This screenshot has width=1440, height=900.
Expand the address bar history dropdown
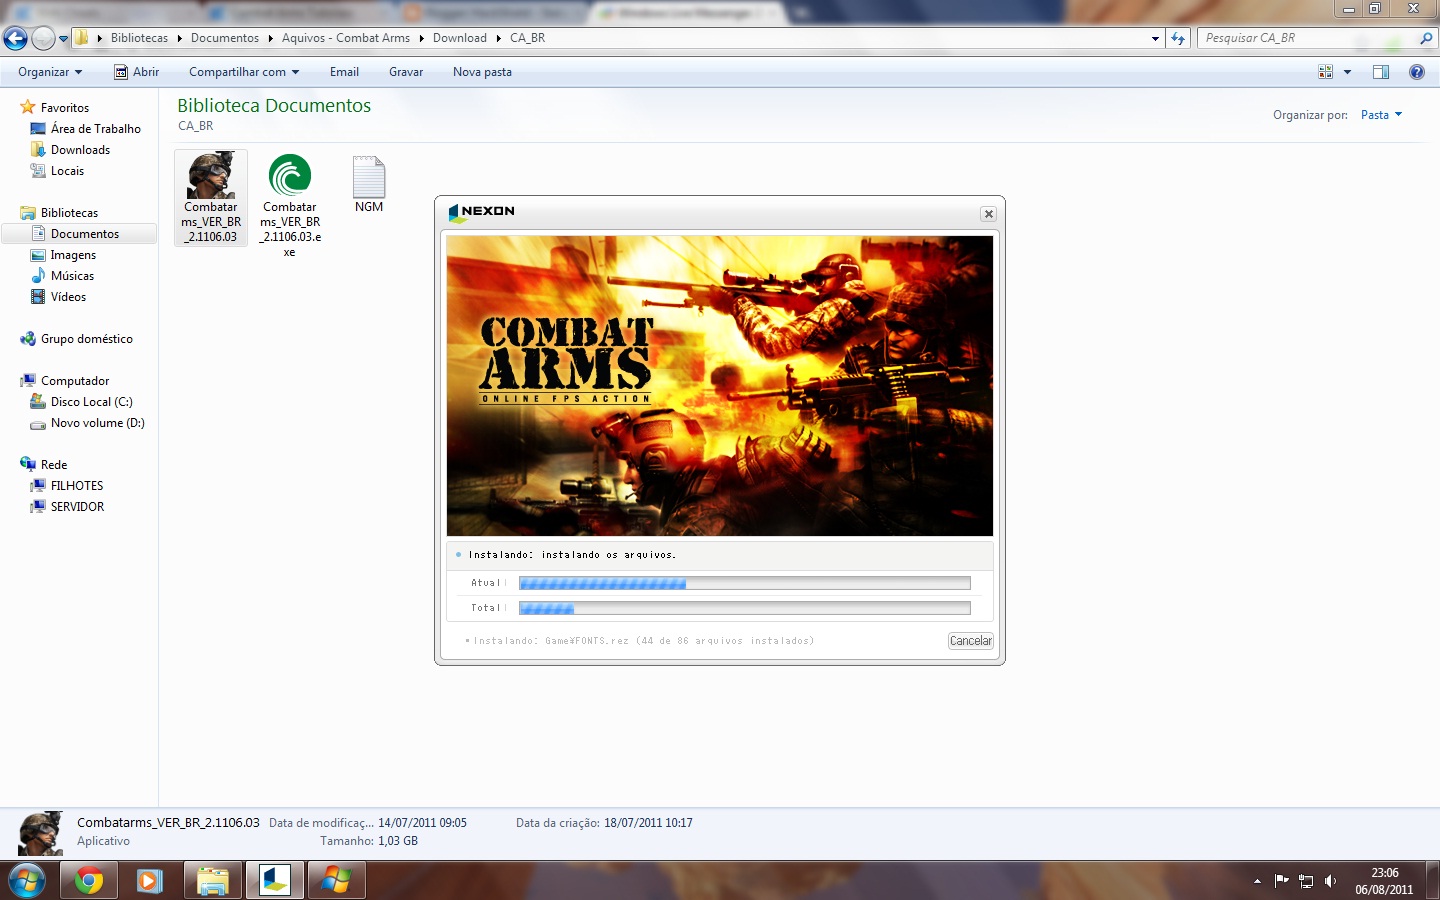coord(1155,38)
